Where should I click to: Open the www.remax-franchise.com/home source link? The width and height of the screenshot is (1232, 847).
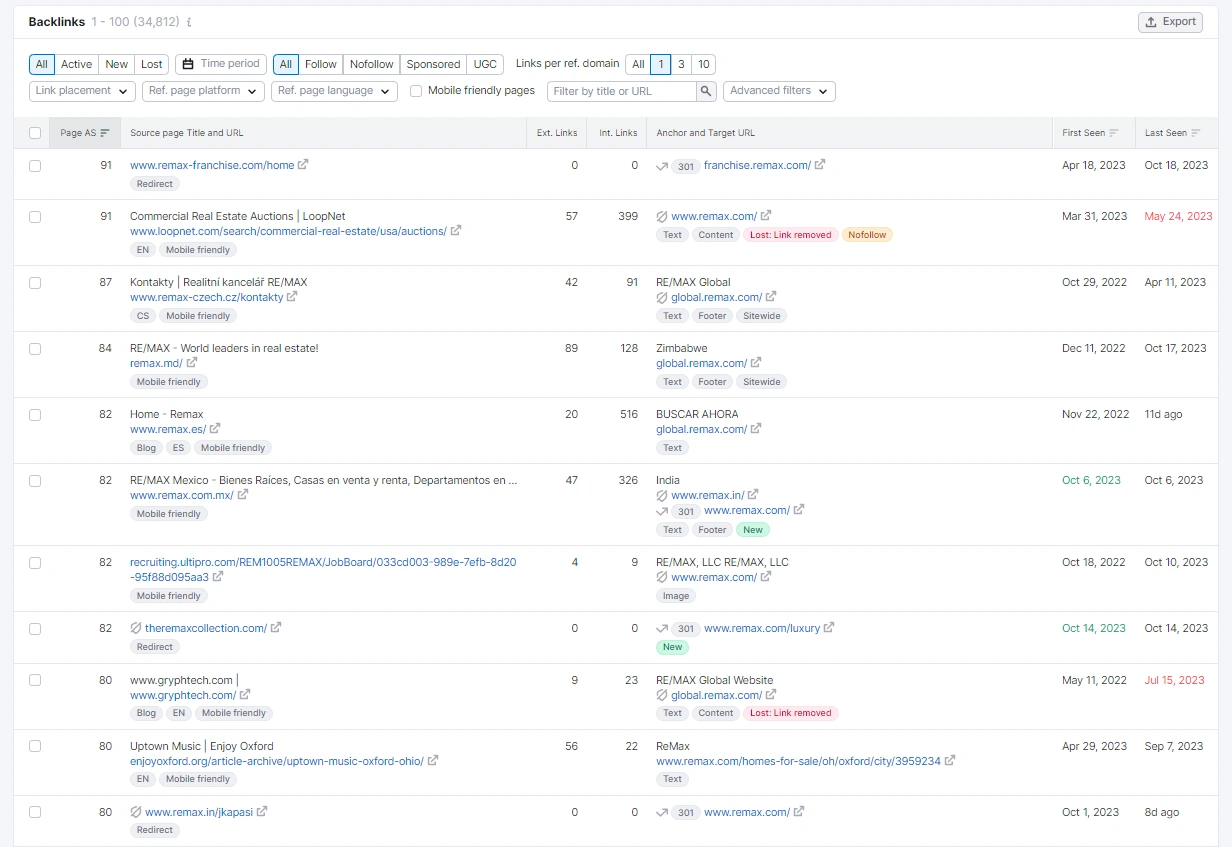(212, 165)
